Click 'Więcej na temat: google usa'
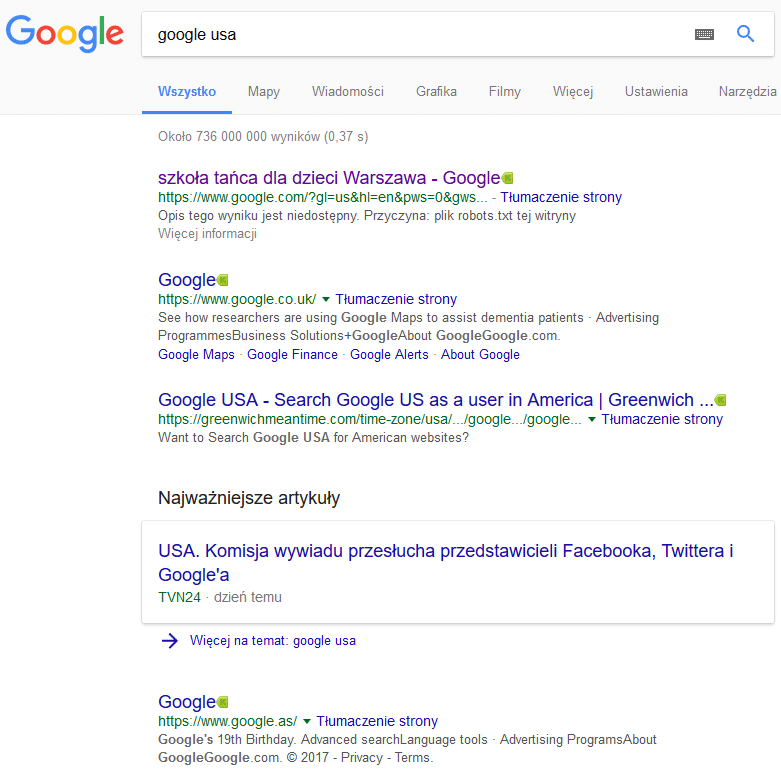 point(273,641)
